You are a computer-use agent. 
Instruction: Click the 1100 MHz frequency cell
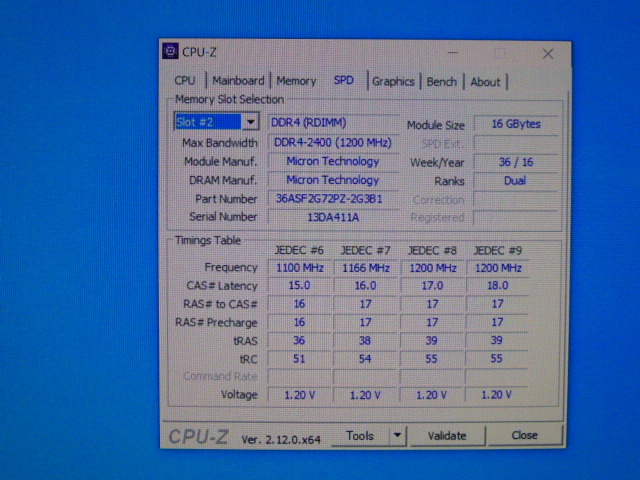[300, 268]
